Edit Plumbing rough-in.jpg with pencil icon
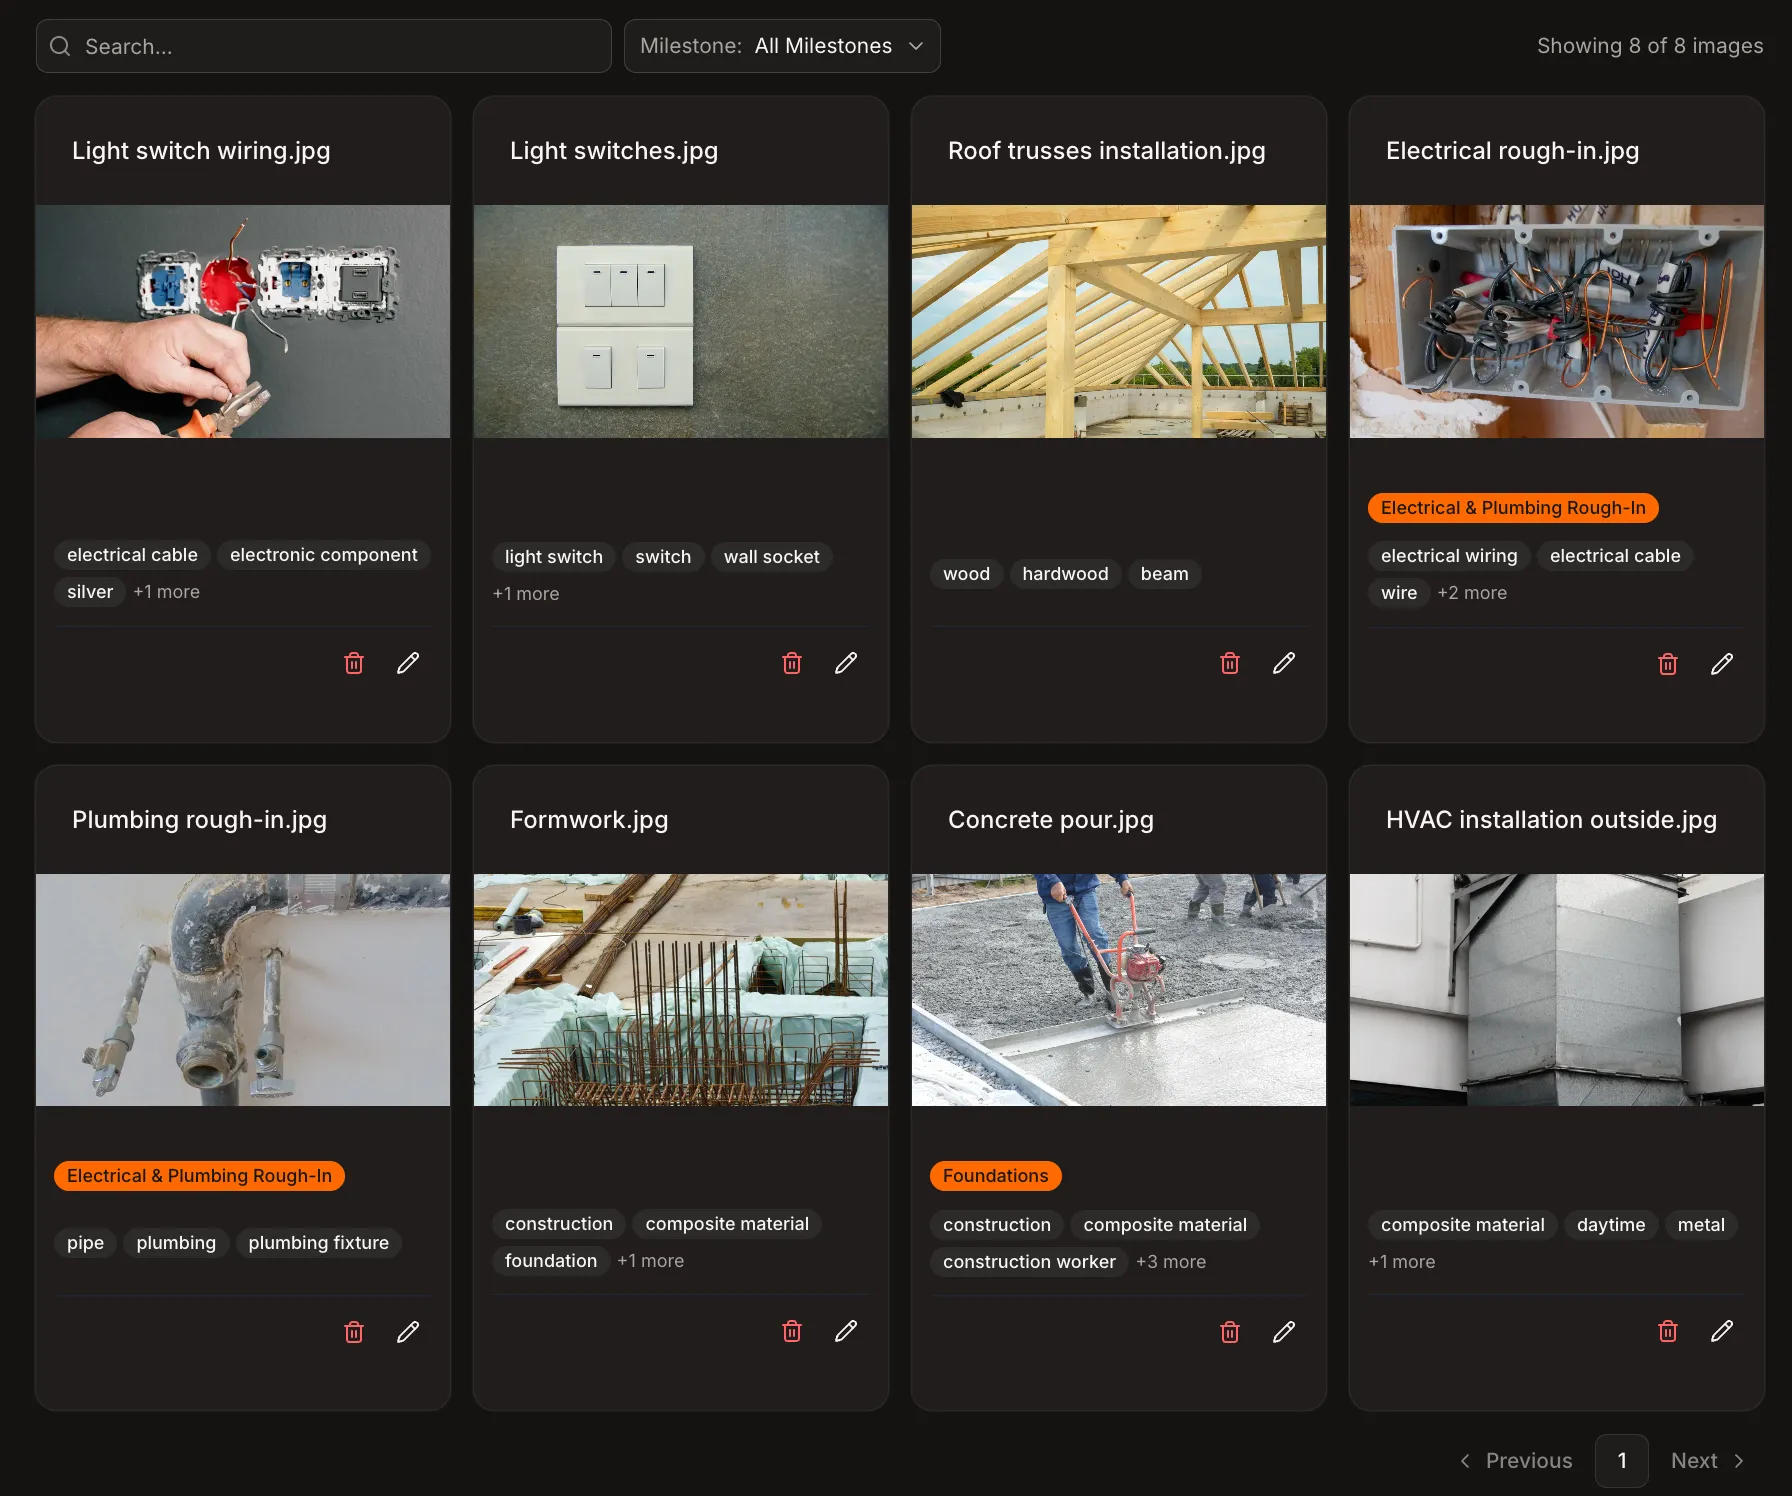The height and width of the screenshot is (1496, 1792). [408, 1332]
